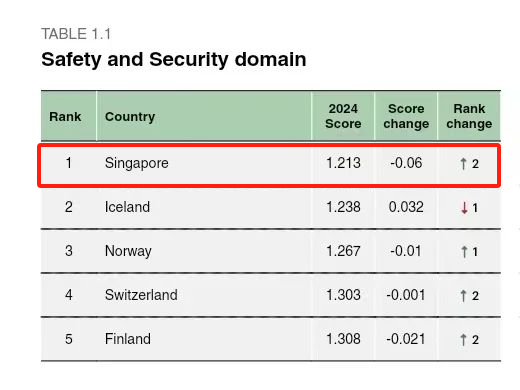
Task: Click Finland's upward rank change arrow
Action: click(463, 340)
